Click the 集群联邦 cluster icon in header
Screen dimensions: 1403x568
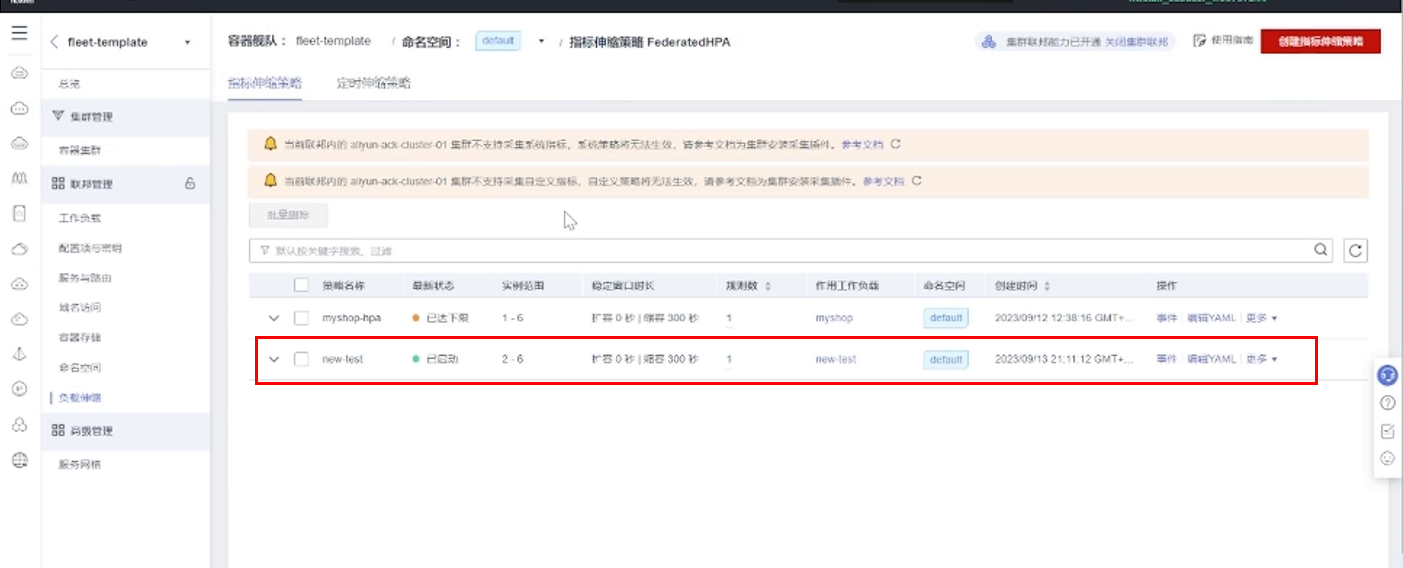[988, 41]
